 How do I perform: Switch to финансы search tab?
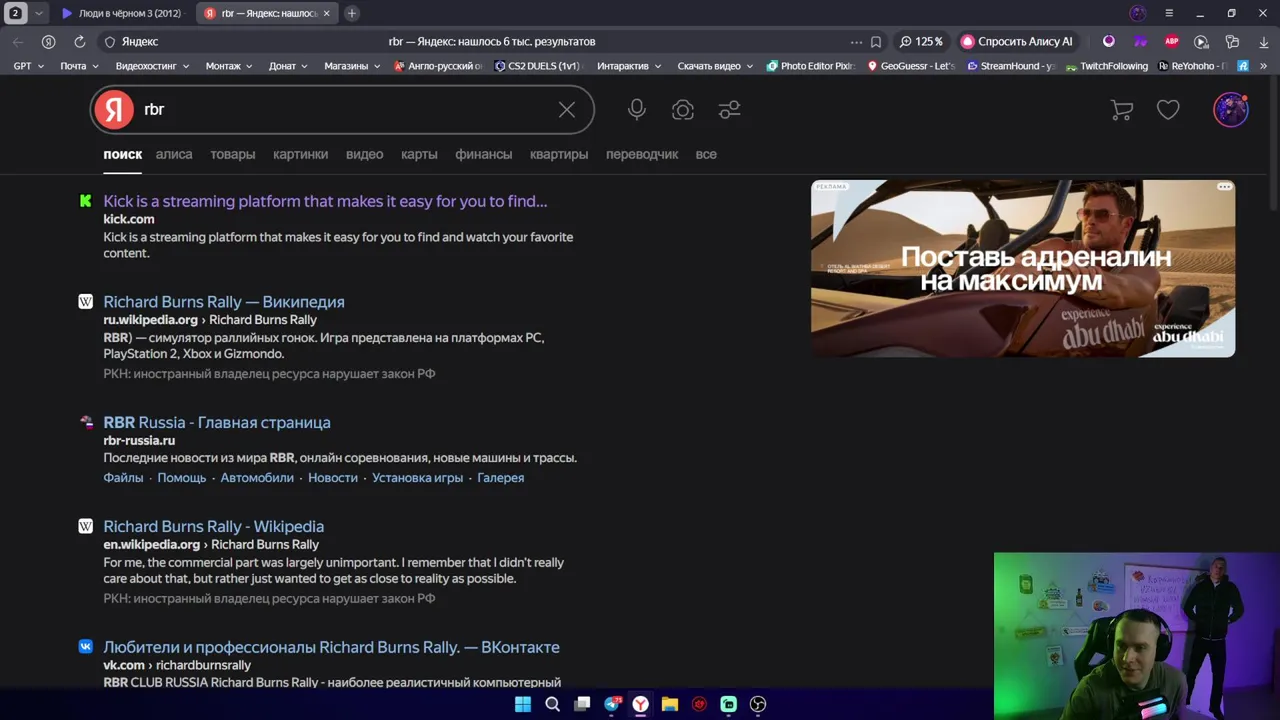484,155
